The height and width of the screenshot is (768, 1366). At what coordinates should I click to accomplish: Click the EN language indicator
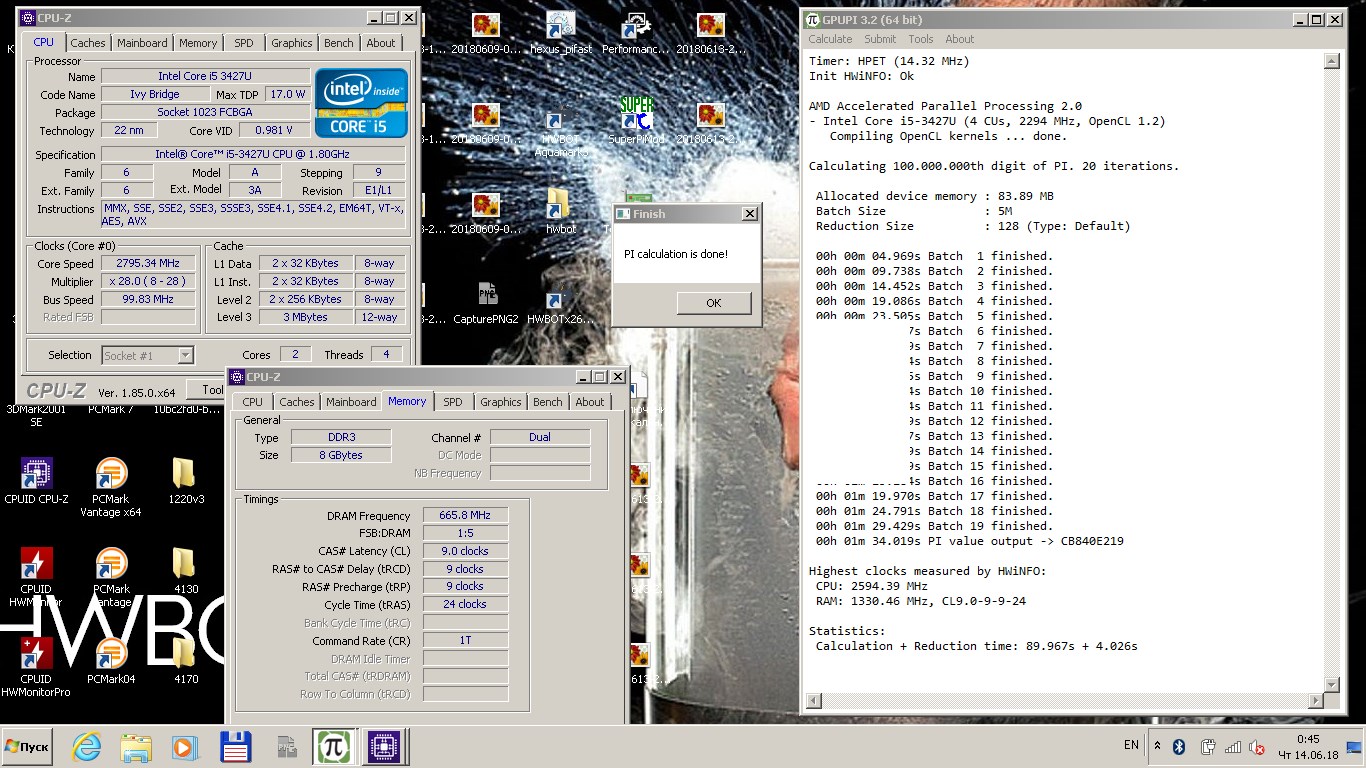pos(1131,745)
